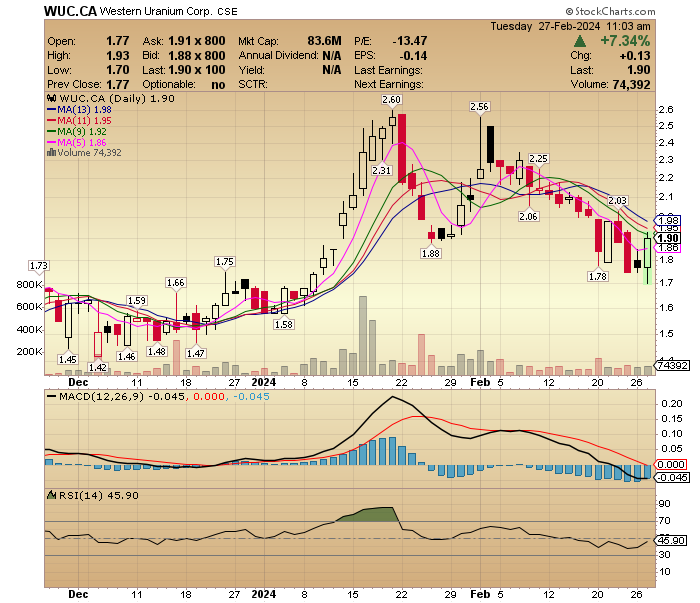Click the High value 1.93
Screen dimensions: 700x603
coord(118,56)
